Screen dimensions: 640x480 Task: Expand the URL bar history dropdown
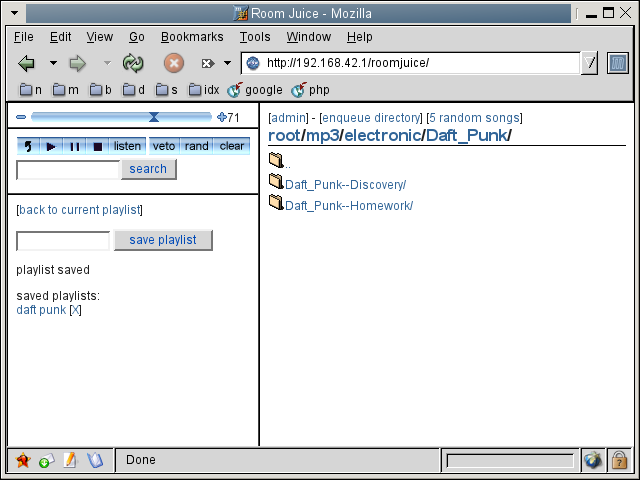coord(589,63)
